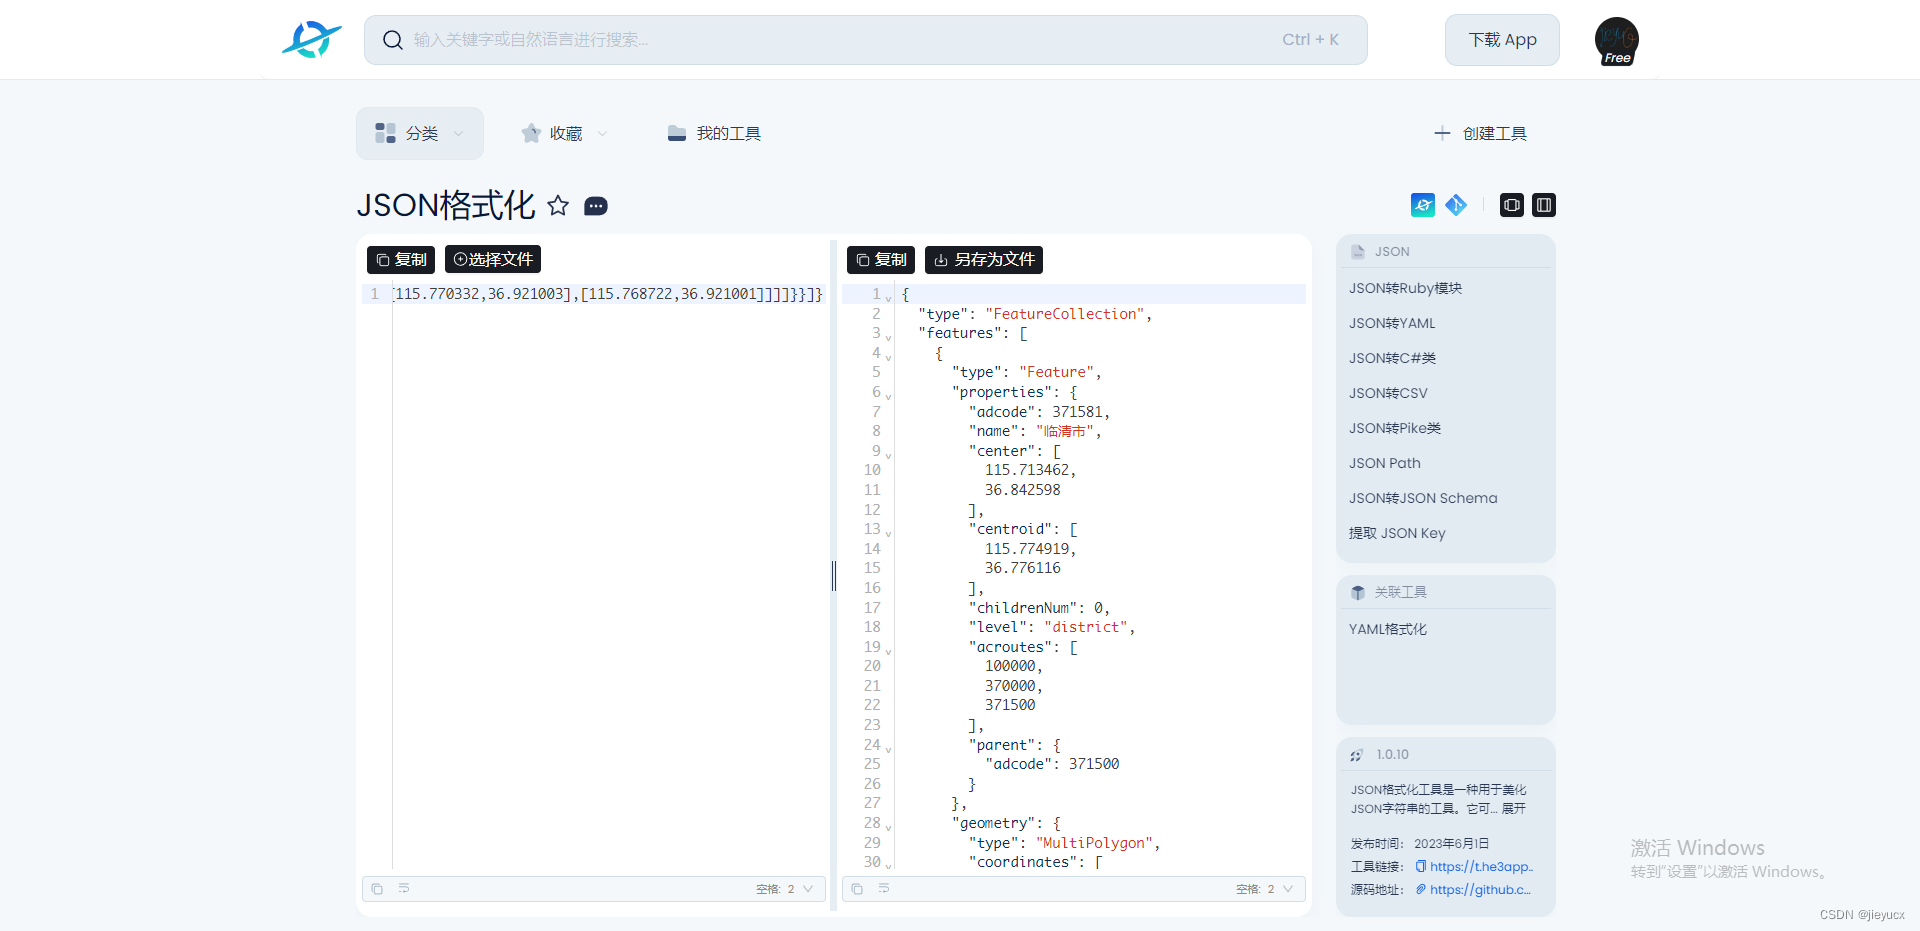1920x931 pixels.
Task: Click the JSON格式化 page title
Action: (446, 205)
